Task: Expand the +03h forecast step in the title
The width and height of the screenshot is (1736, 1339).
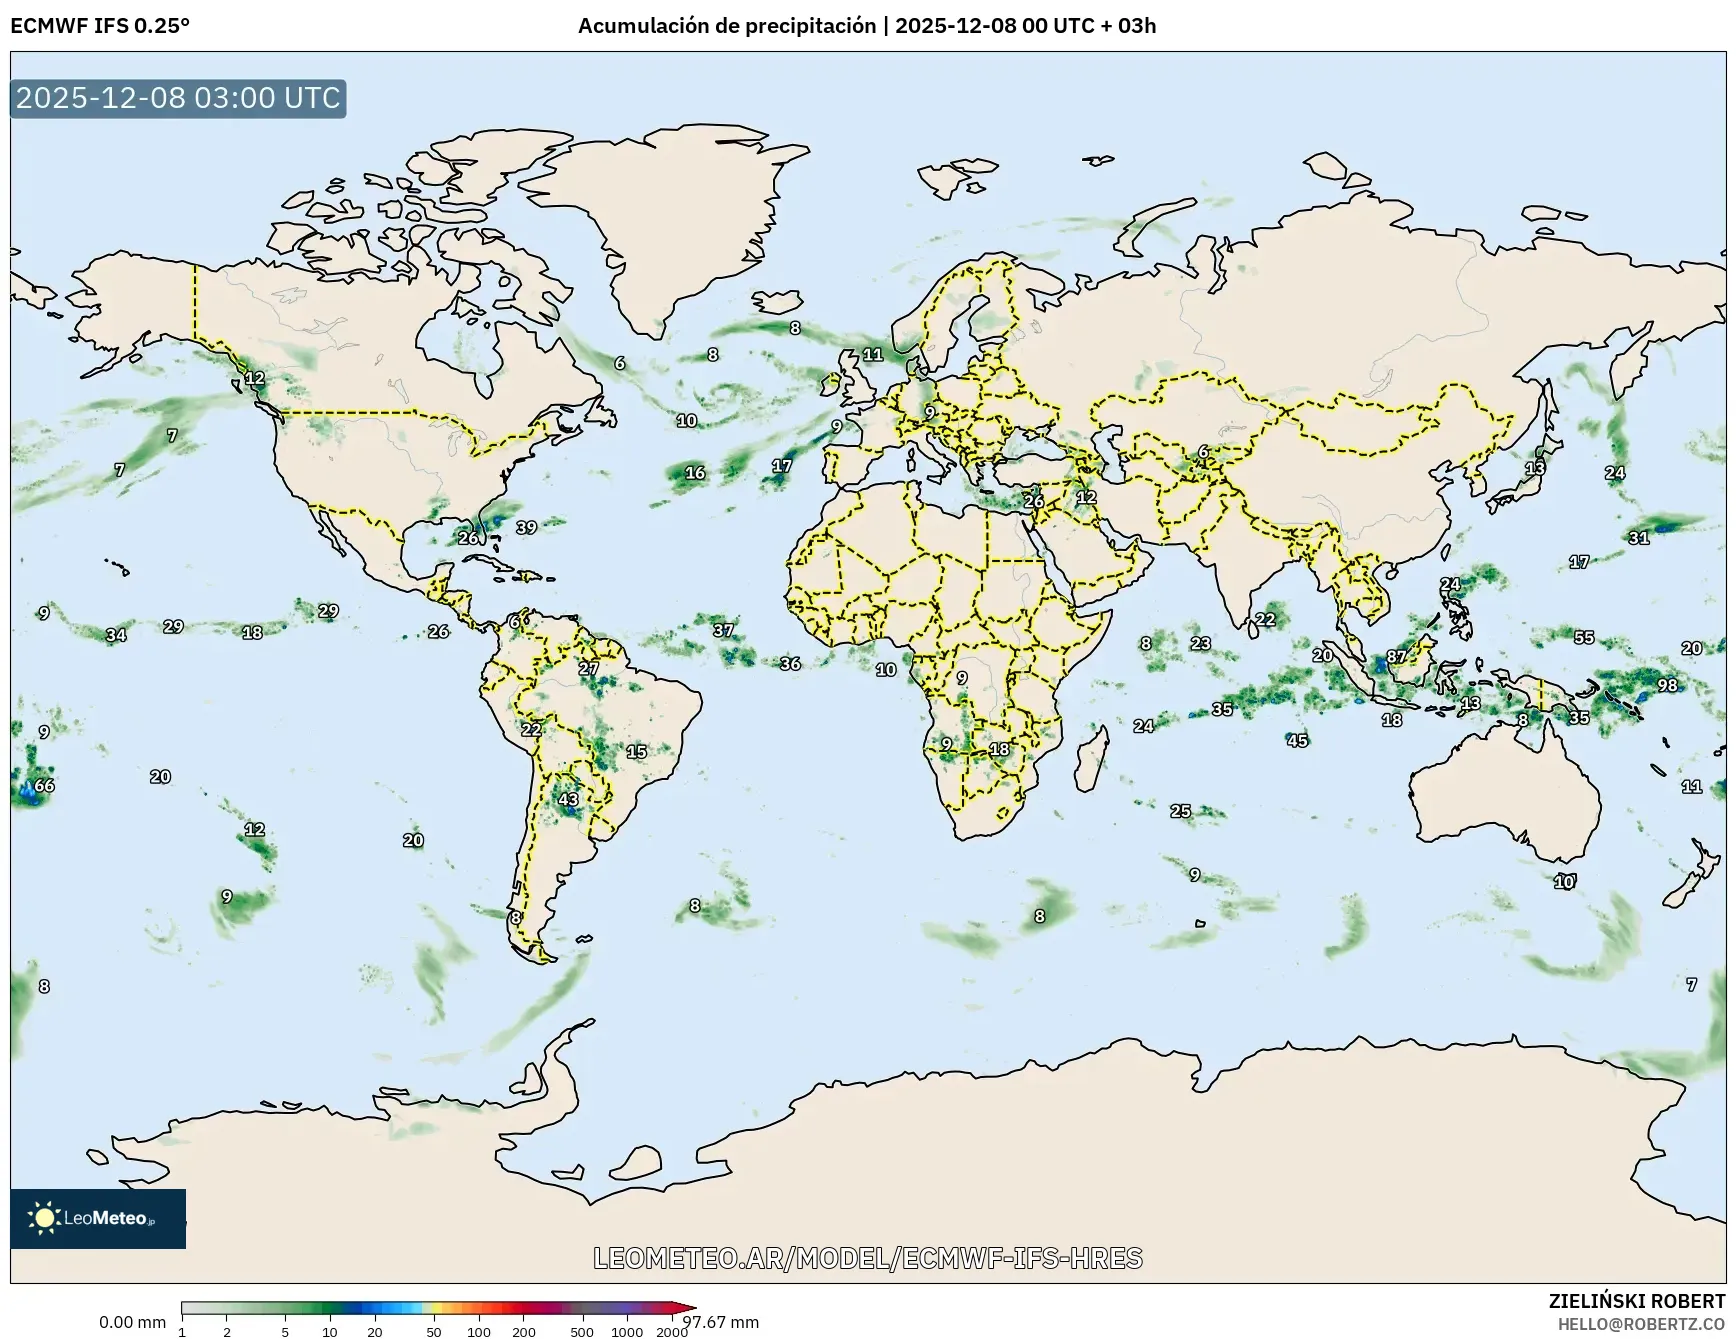Action: click(1130, 27)
